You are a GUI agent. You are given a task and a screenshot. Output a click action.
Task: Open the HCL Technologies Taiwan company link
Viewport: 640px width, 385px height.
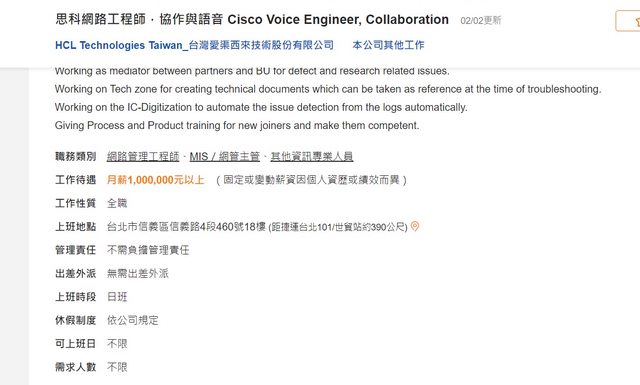pyautogui.click(x=194, y=45)
